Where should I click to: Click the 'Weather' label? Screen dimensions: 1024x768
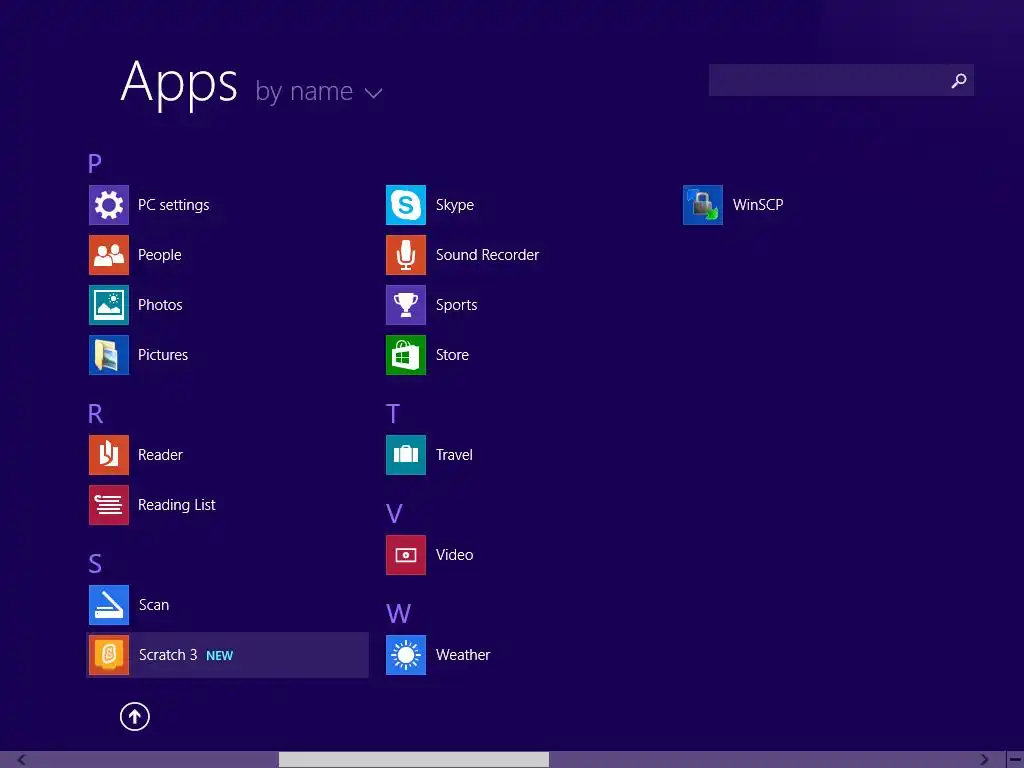point(463,655)
